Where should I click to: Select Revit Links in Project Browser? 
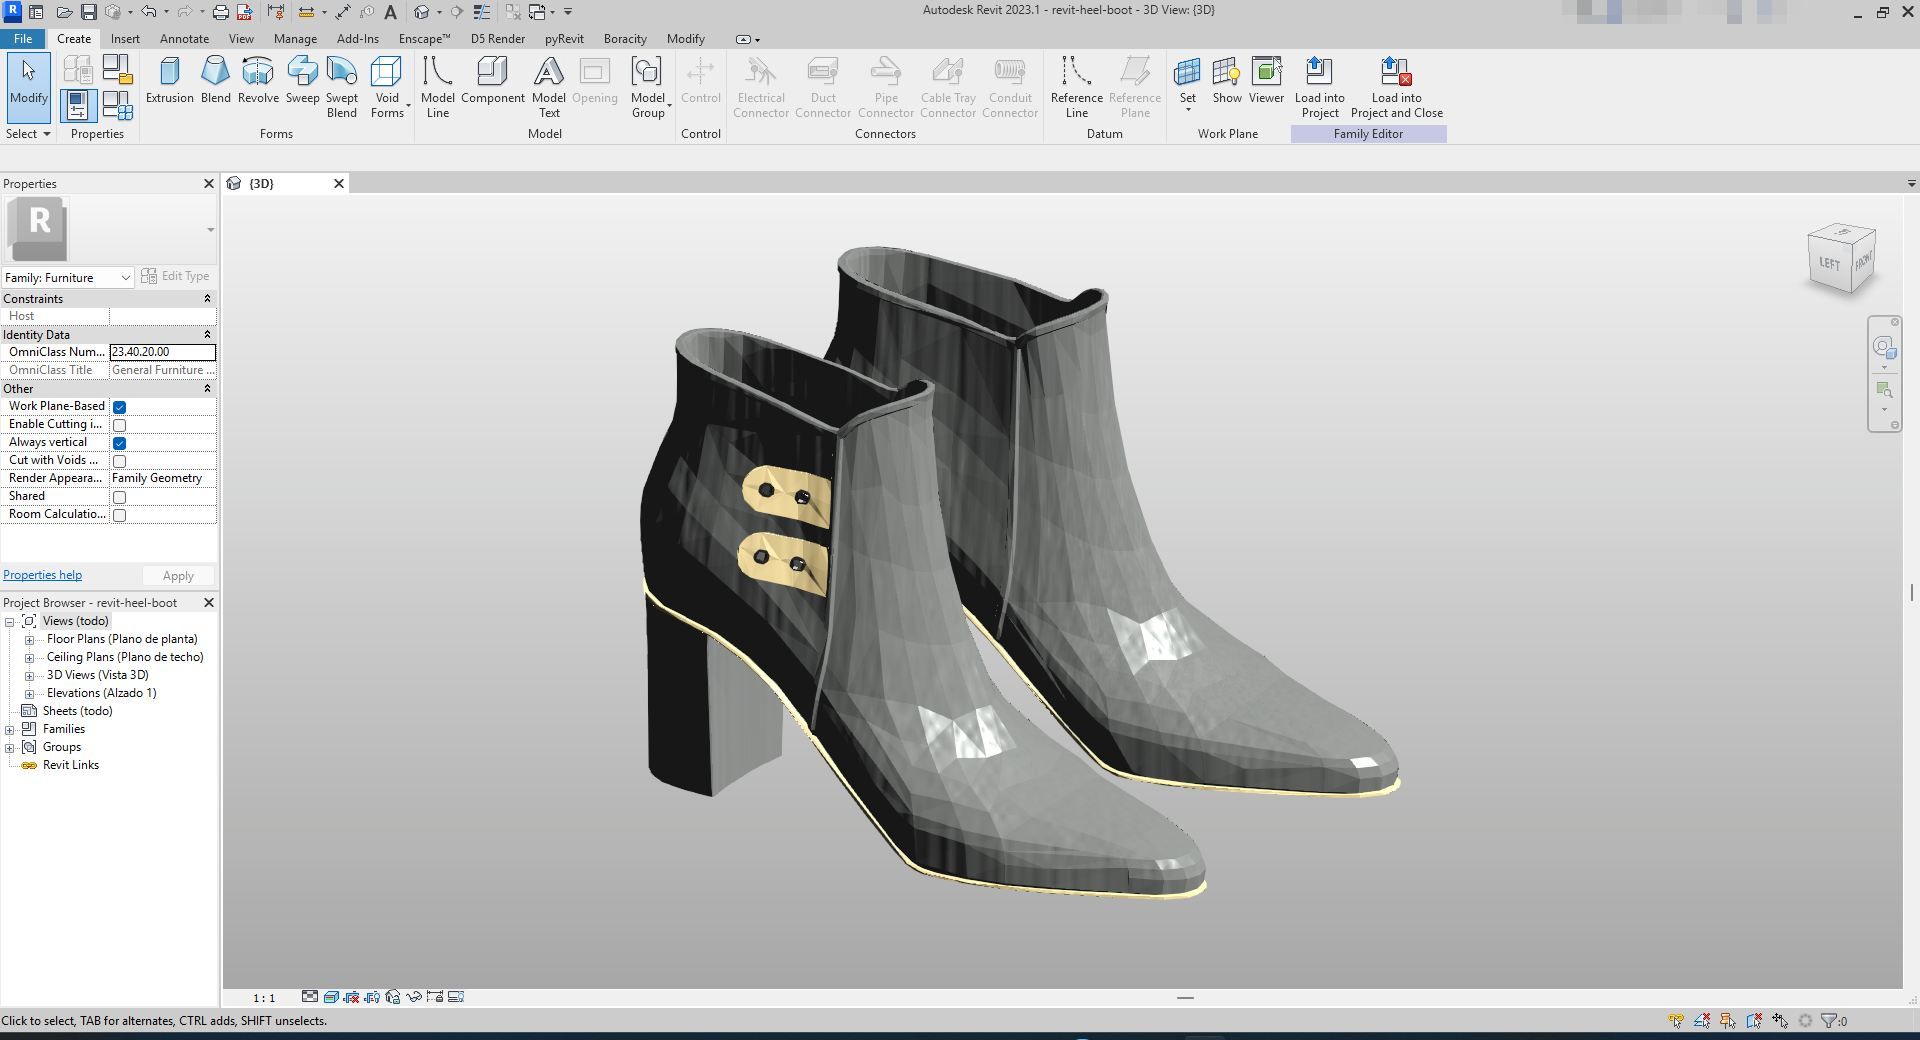point(70,765)
